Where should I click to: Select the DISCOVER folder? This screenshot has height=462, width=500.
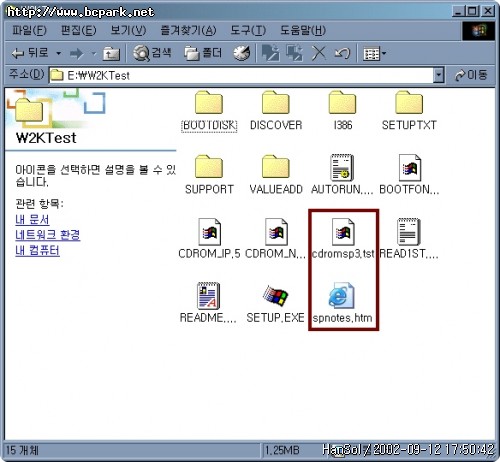pyautogui.click(x=276, y=111)
